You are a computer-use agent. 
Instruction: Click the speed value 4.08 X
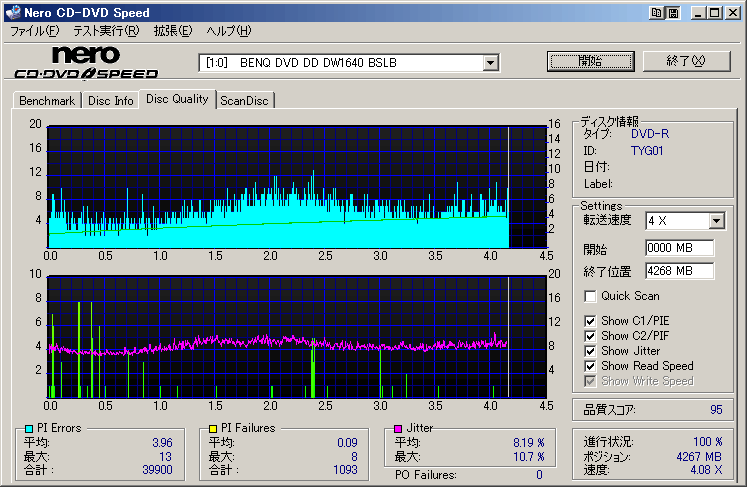(x=706, y=470)
